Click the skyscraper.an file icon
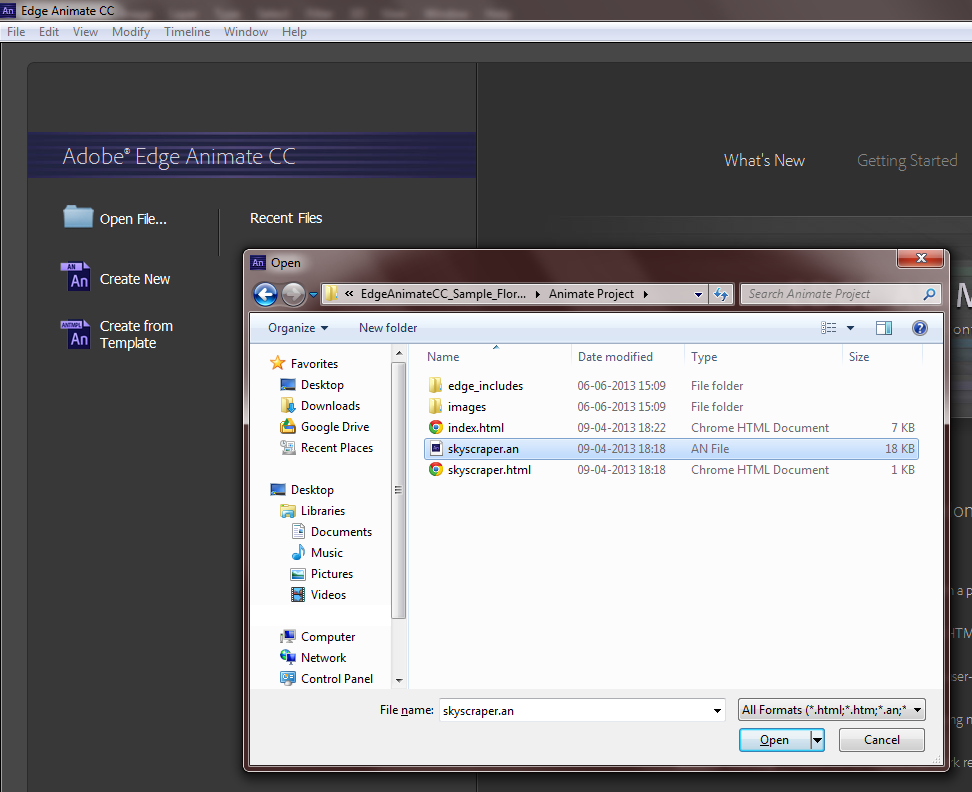Viewport: 972px width, 792px height. [436, 449]
